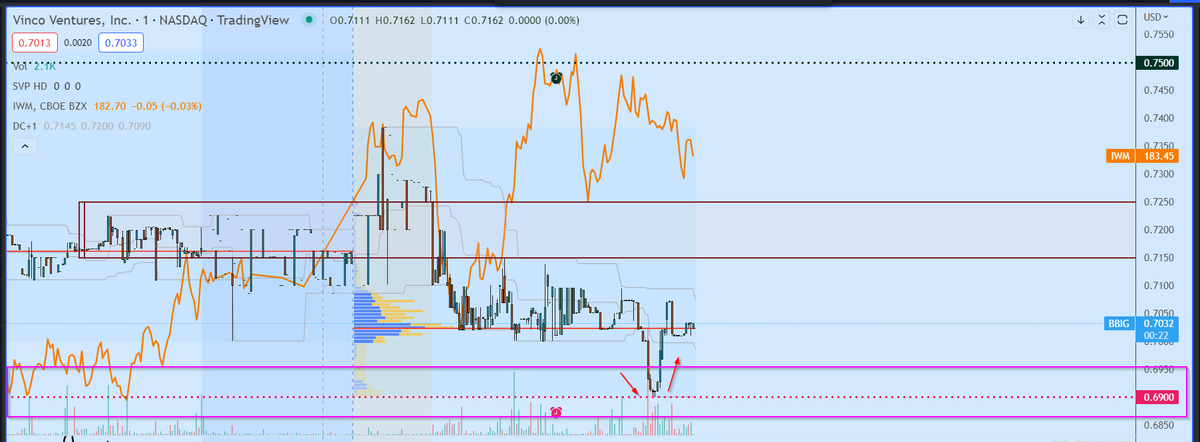This screenshot has width=1200, height=442.
Task: Click the 0.0020 spread value
Action: pos(77,42)
